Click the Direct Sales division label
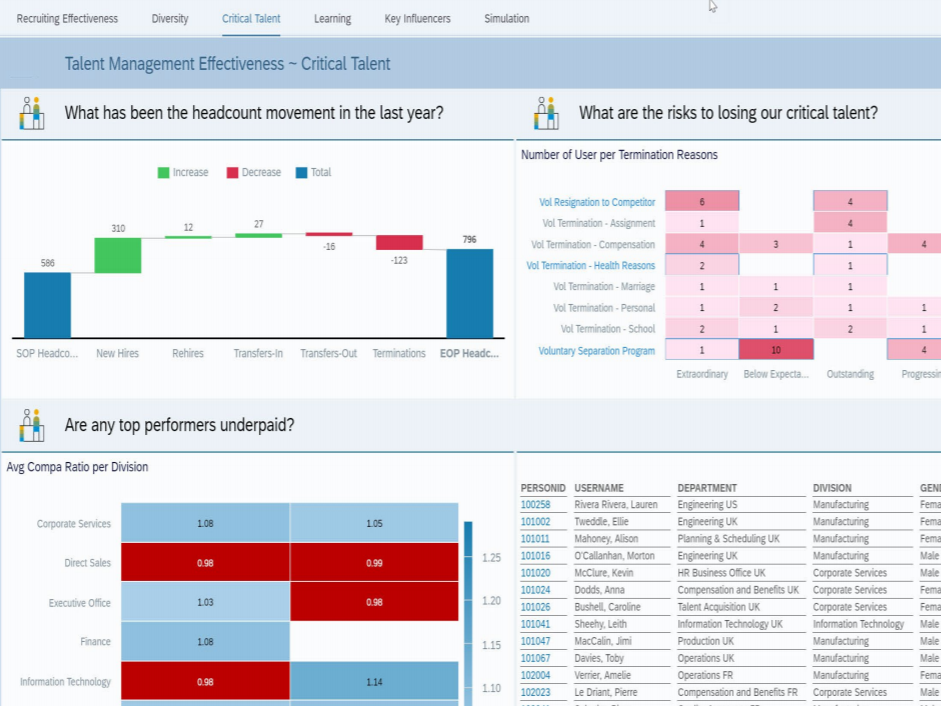Image resolution: width=941 pixels, height=706 pixels. 88,563
